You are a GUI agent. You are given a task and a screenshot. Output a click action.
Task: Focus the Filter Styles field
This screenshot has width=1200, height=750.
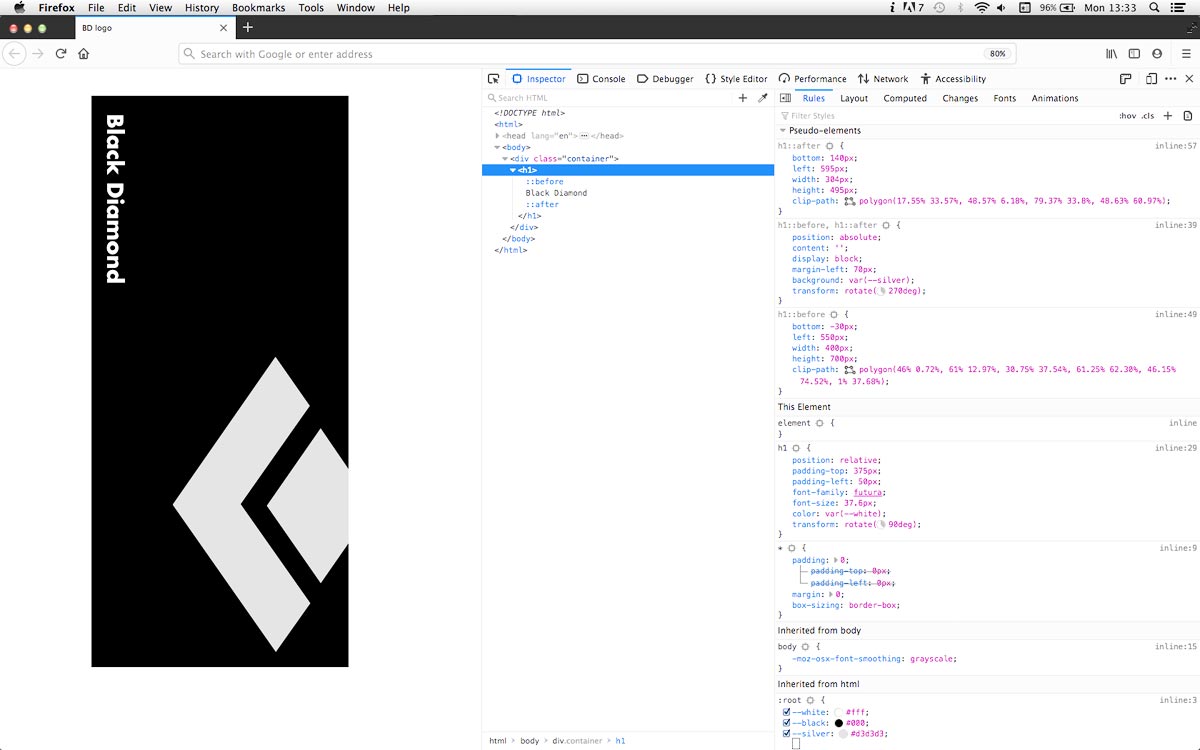point(945,116)
